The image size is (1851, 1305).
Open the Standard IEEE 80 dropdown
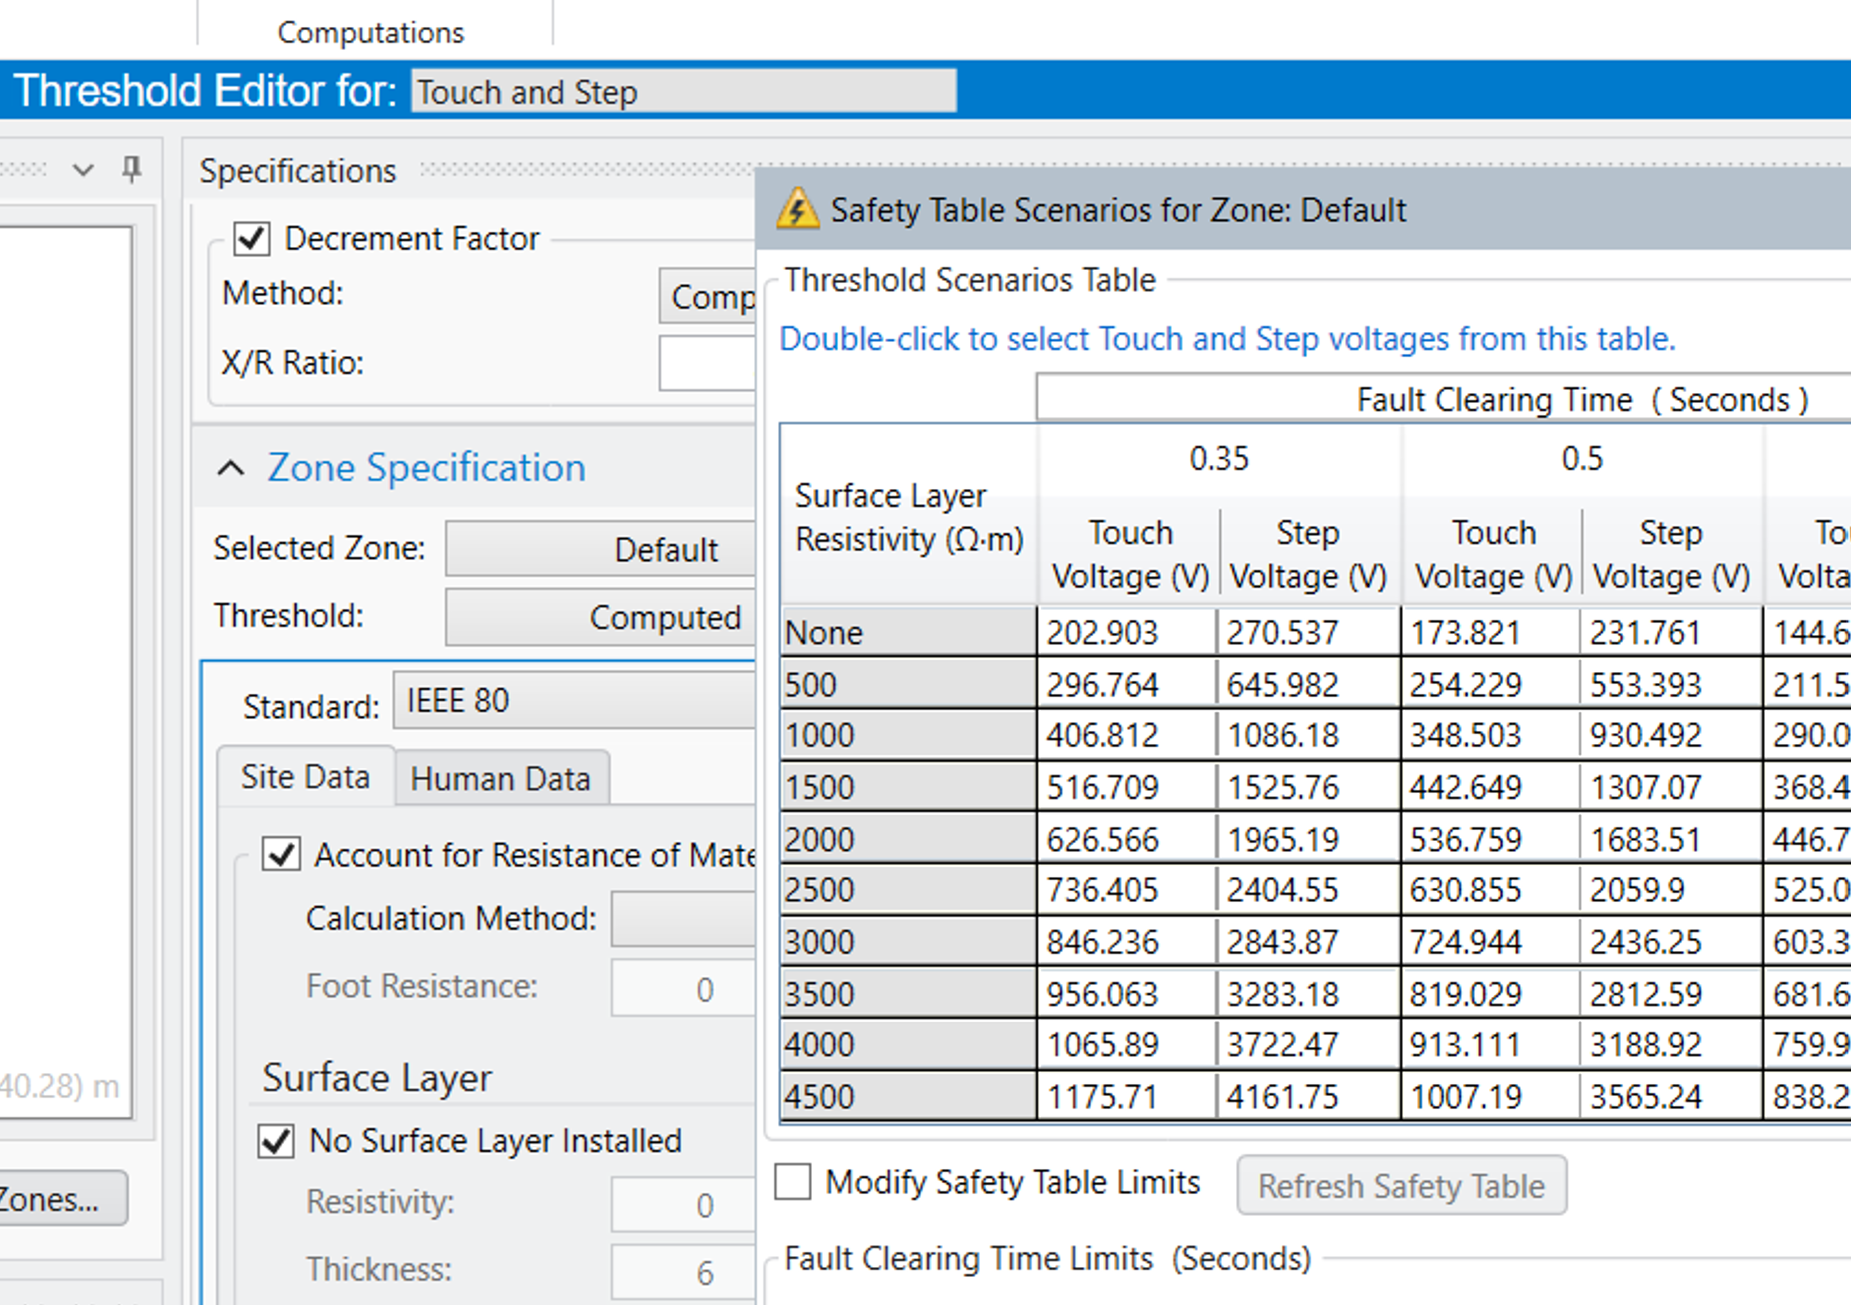tap(574, 700)
